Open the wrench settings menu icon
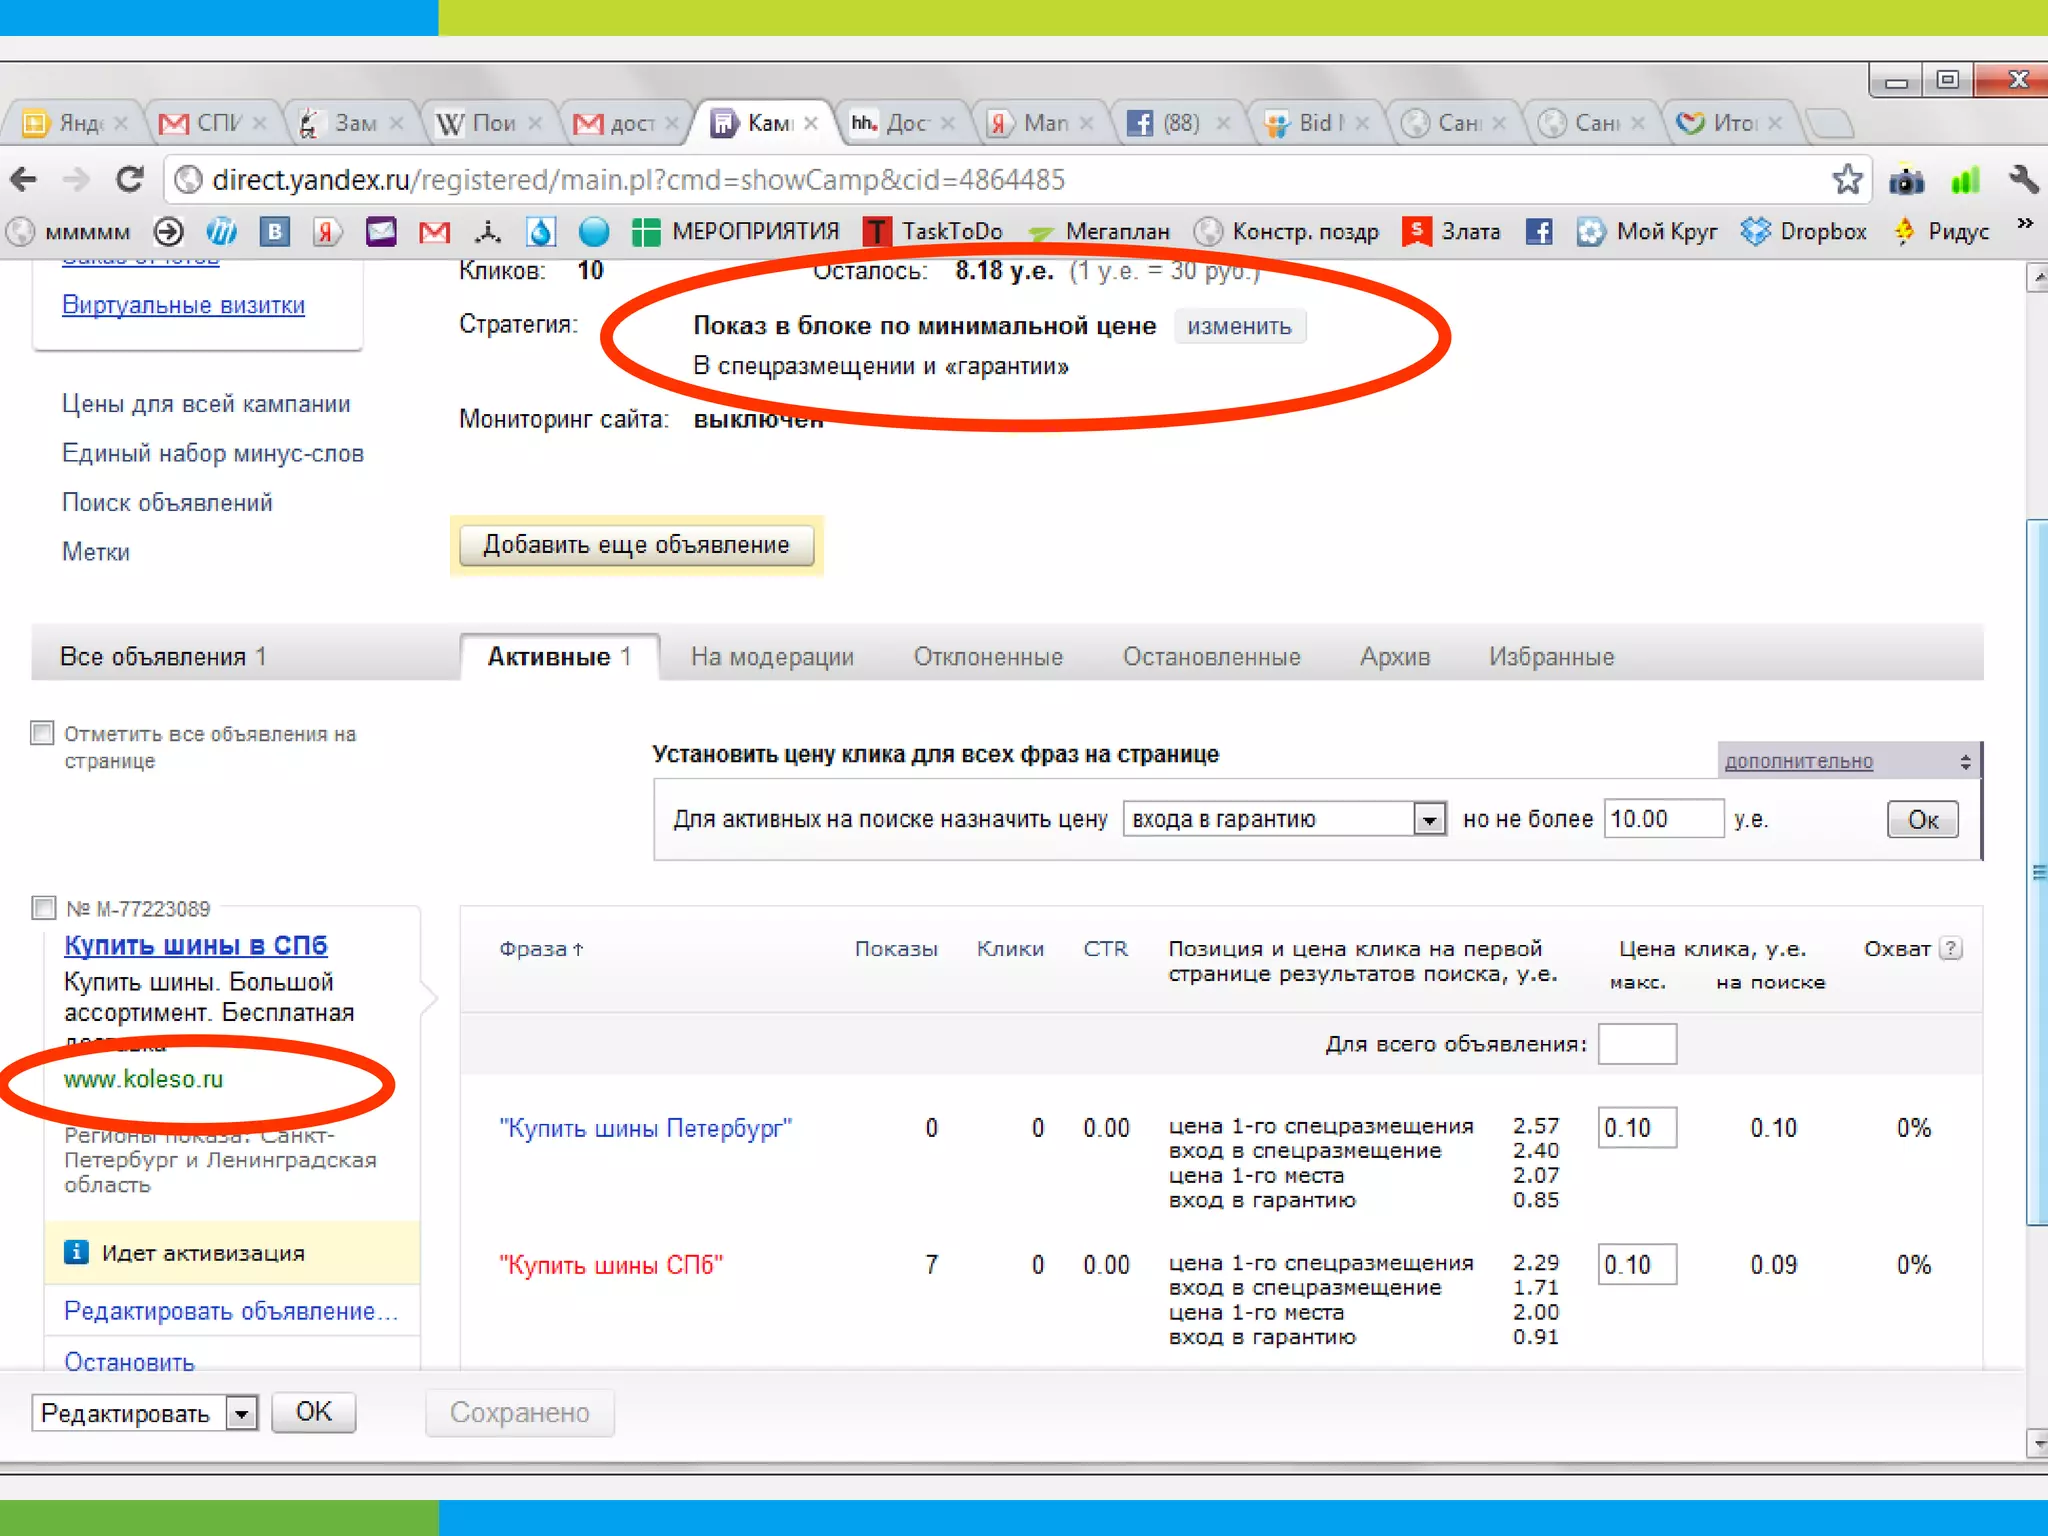This screenshot has width=2048, height=1536. click(2023, 180)
